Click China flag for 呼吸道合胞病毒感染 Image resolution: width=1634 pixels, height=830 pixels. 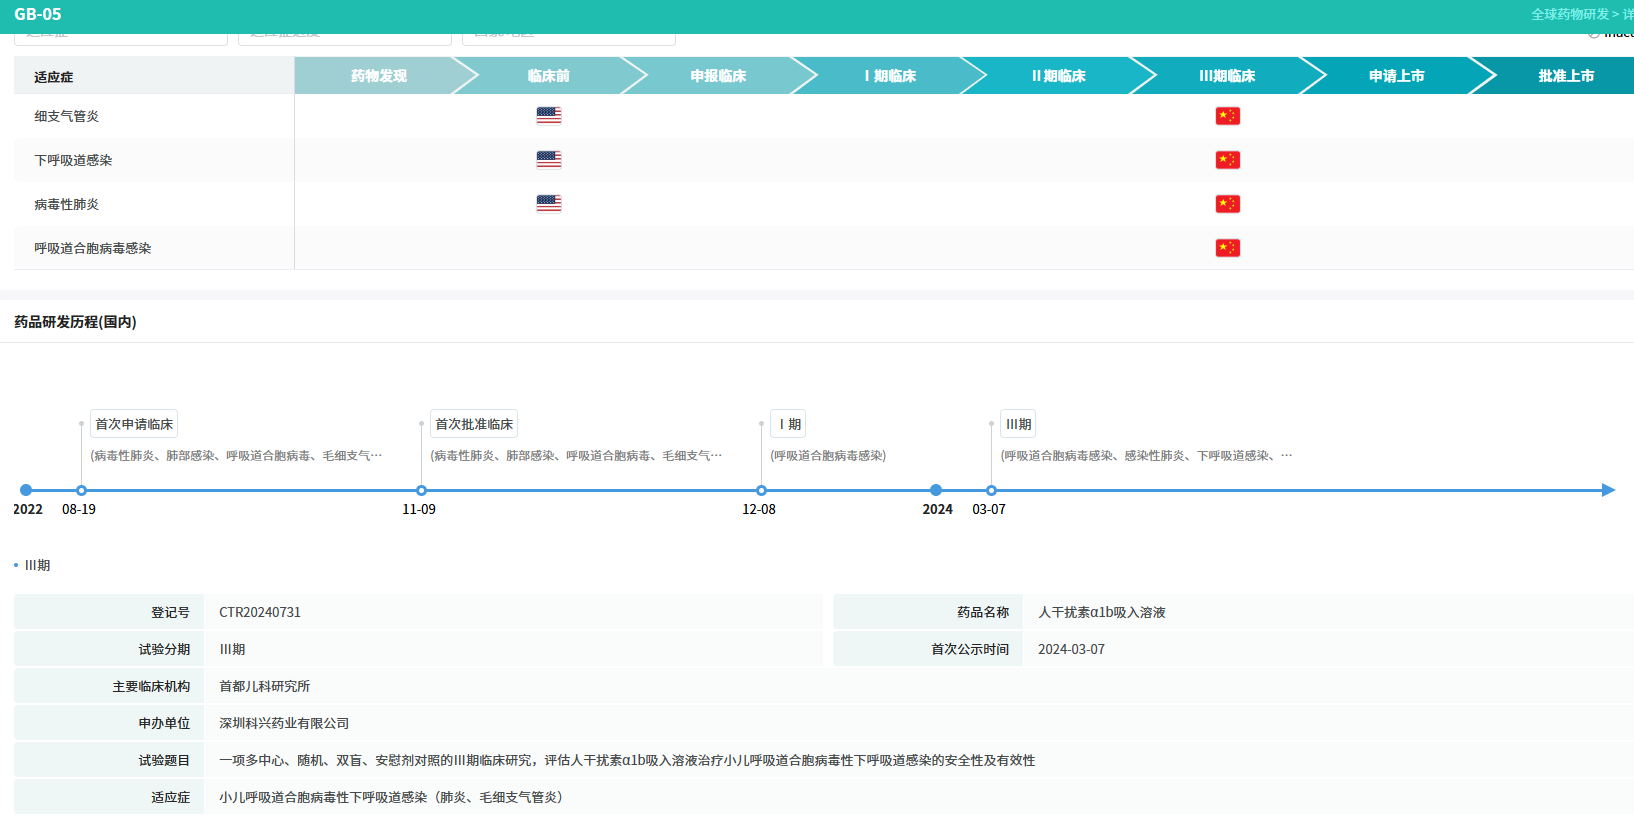(x=1227, y=248)
